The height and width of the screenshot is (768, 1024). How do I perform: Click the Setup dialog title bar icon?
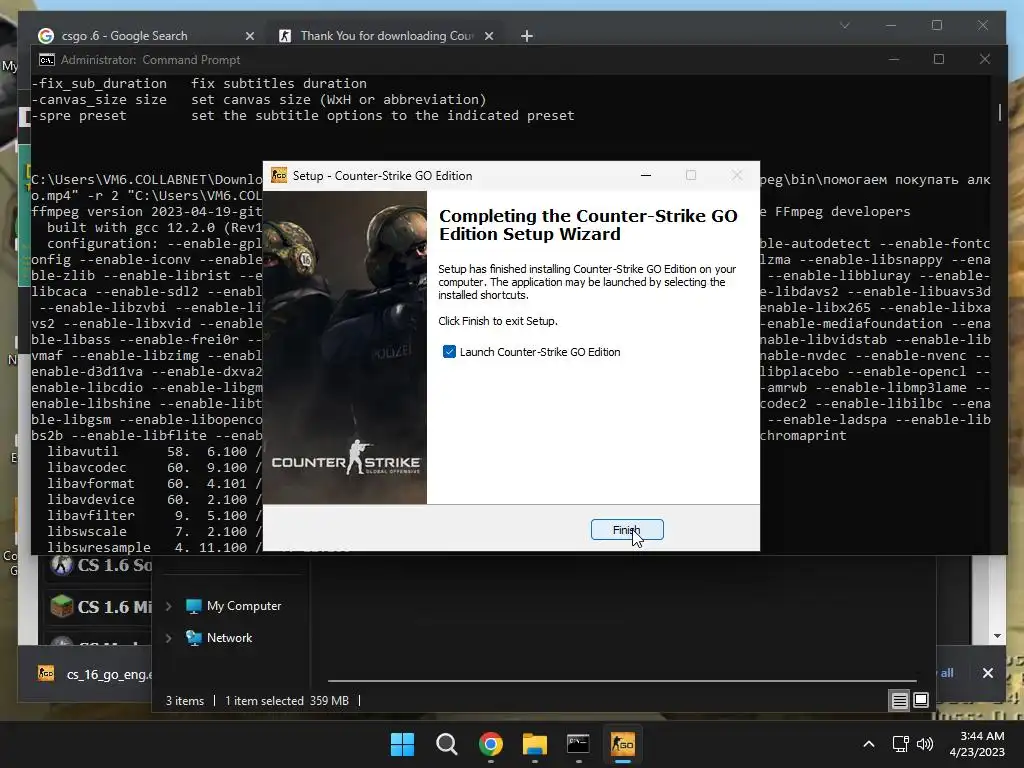[x=279, y=176]
